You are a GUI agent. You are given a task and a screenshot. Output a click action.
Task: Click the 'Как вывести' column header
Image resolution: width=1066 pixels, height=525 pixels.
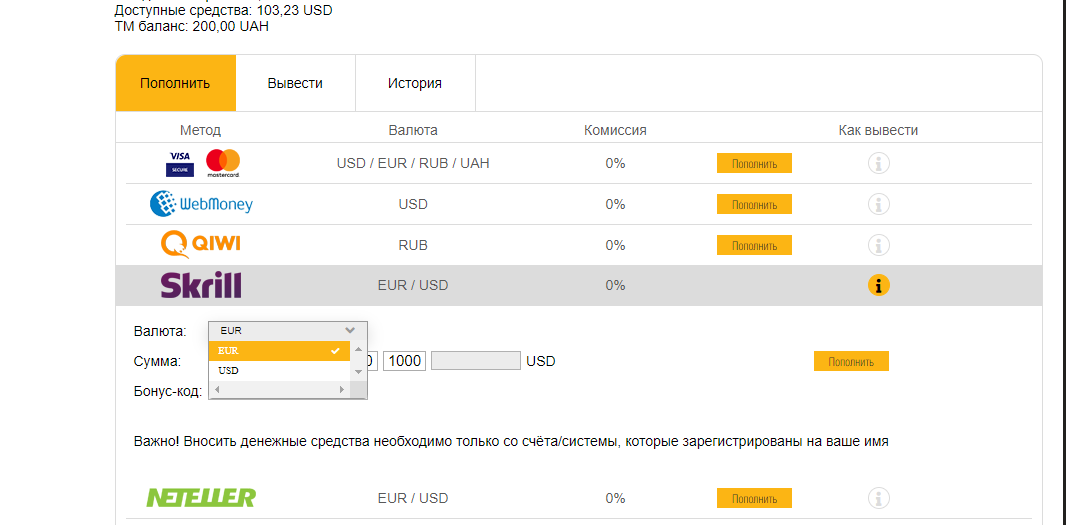pyautogui.click(x=878, y=131)
